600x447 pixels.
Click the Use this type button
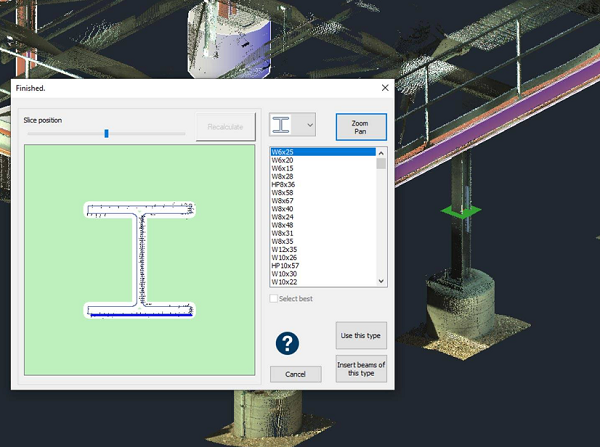(360, 336)
